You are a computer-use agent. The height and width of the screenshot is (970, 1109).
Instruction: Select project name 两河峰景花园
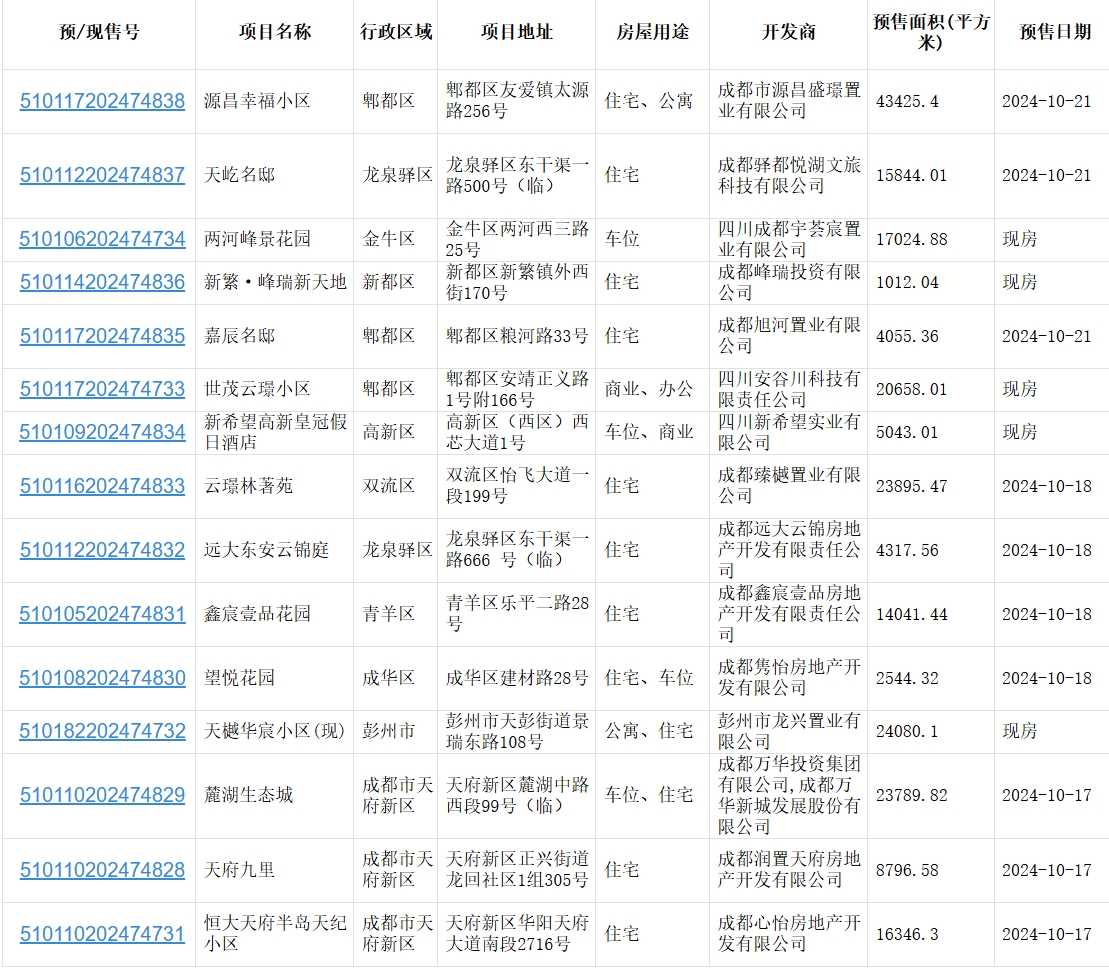(257, 239)
